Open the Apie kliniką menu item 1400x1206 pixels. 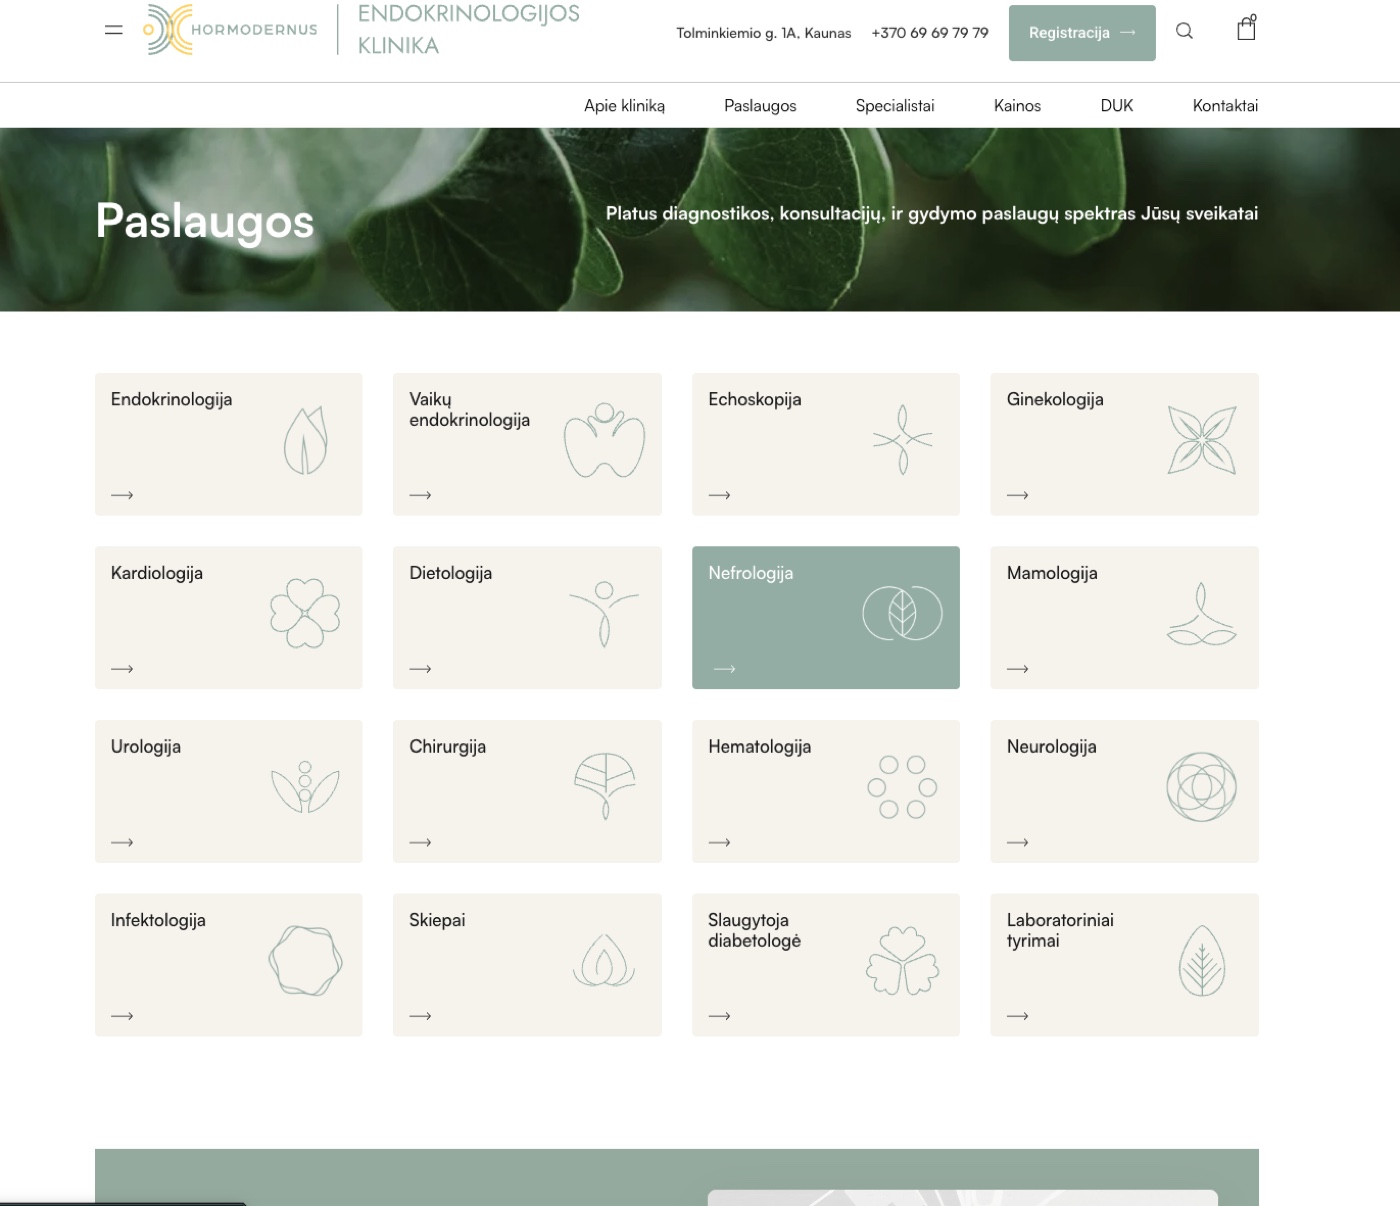[x=624, y=106]
